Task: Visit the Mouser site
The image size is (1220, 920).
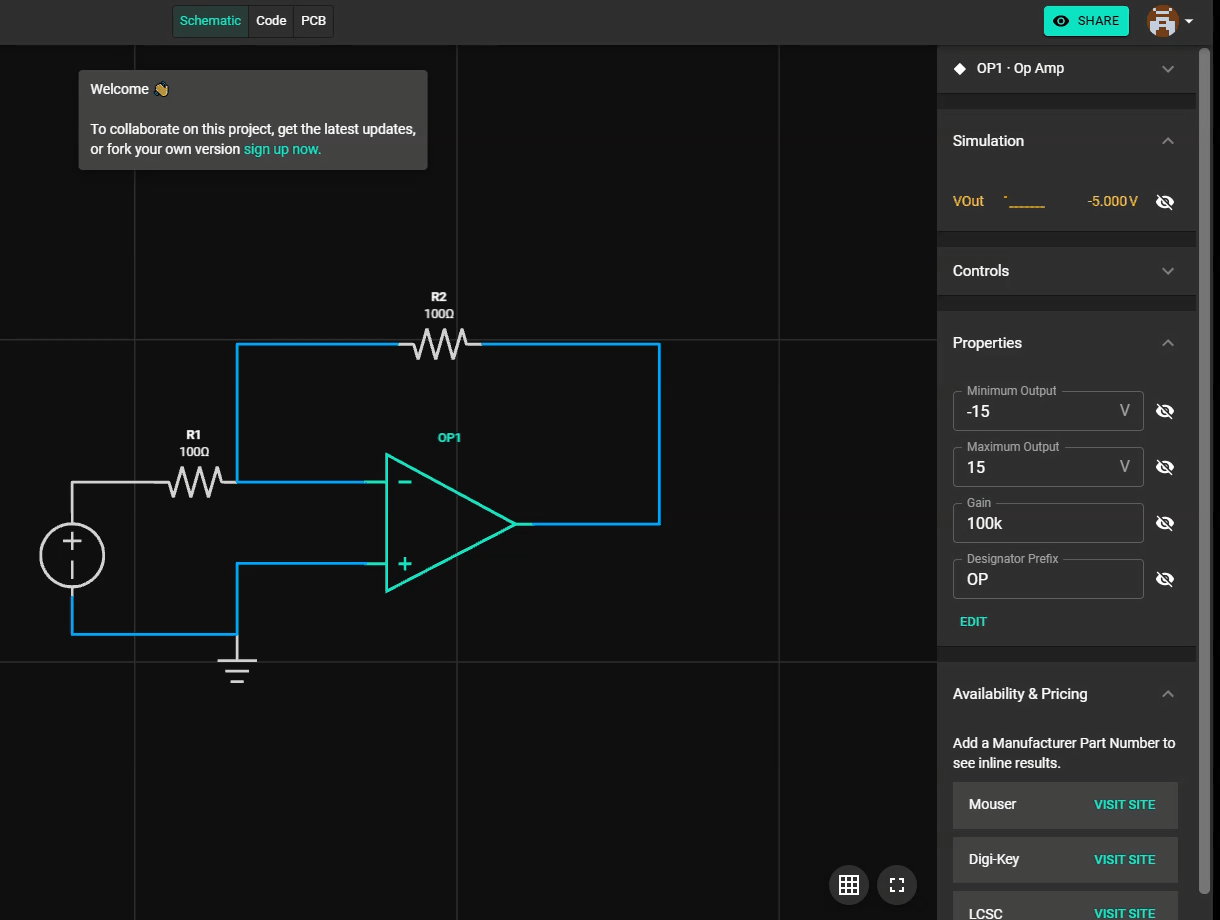Action: tap(1124, 804)
